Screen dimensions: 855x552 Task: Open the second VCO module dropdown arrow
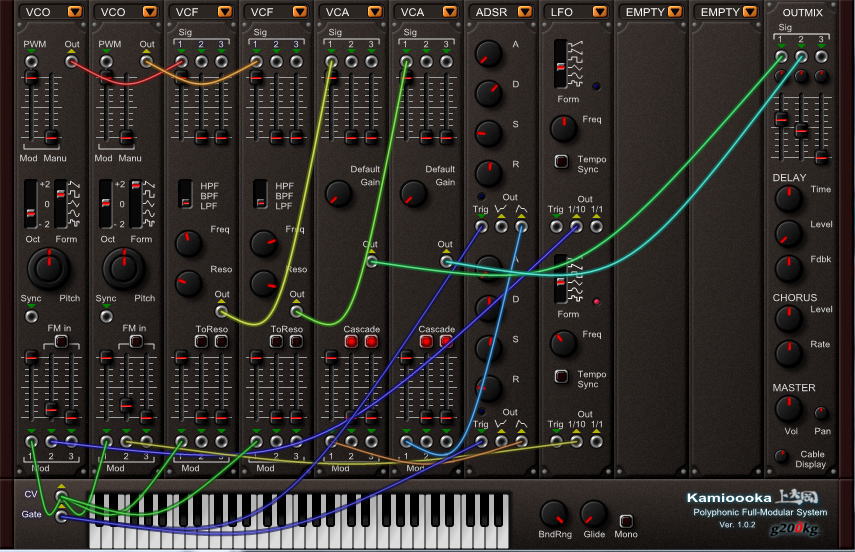click(150, 11)
